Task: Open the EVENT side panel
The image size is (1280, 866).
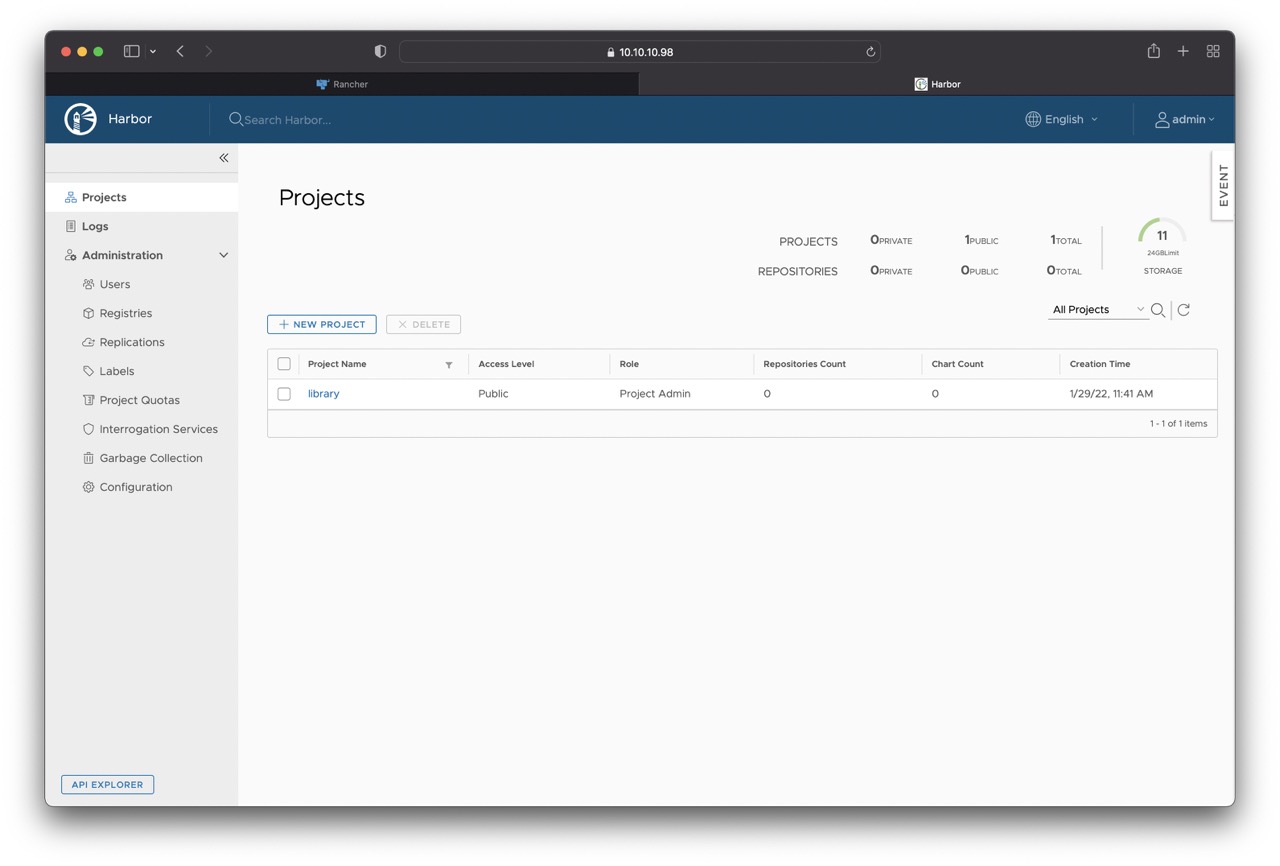Action: 1222,185
